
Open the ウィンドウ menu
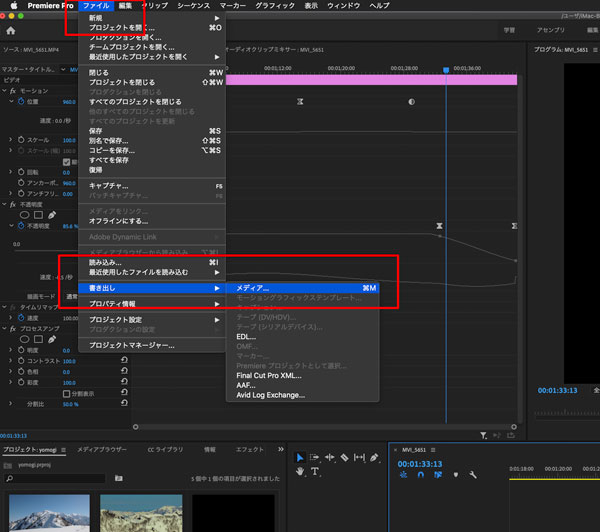[344, 5]
